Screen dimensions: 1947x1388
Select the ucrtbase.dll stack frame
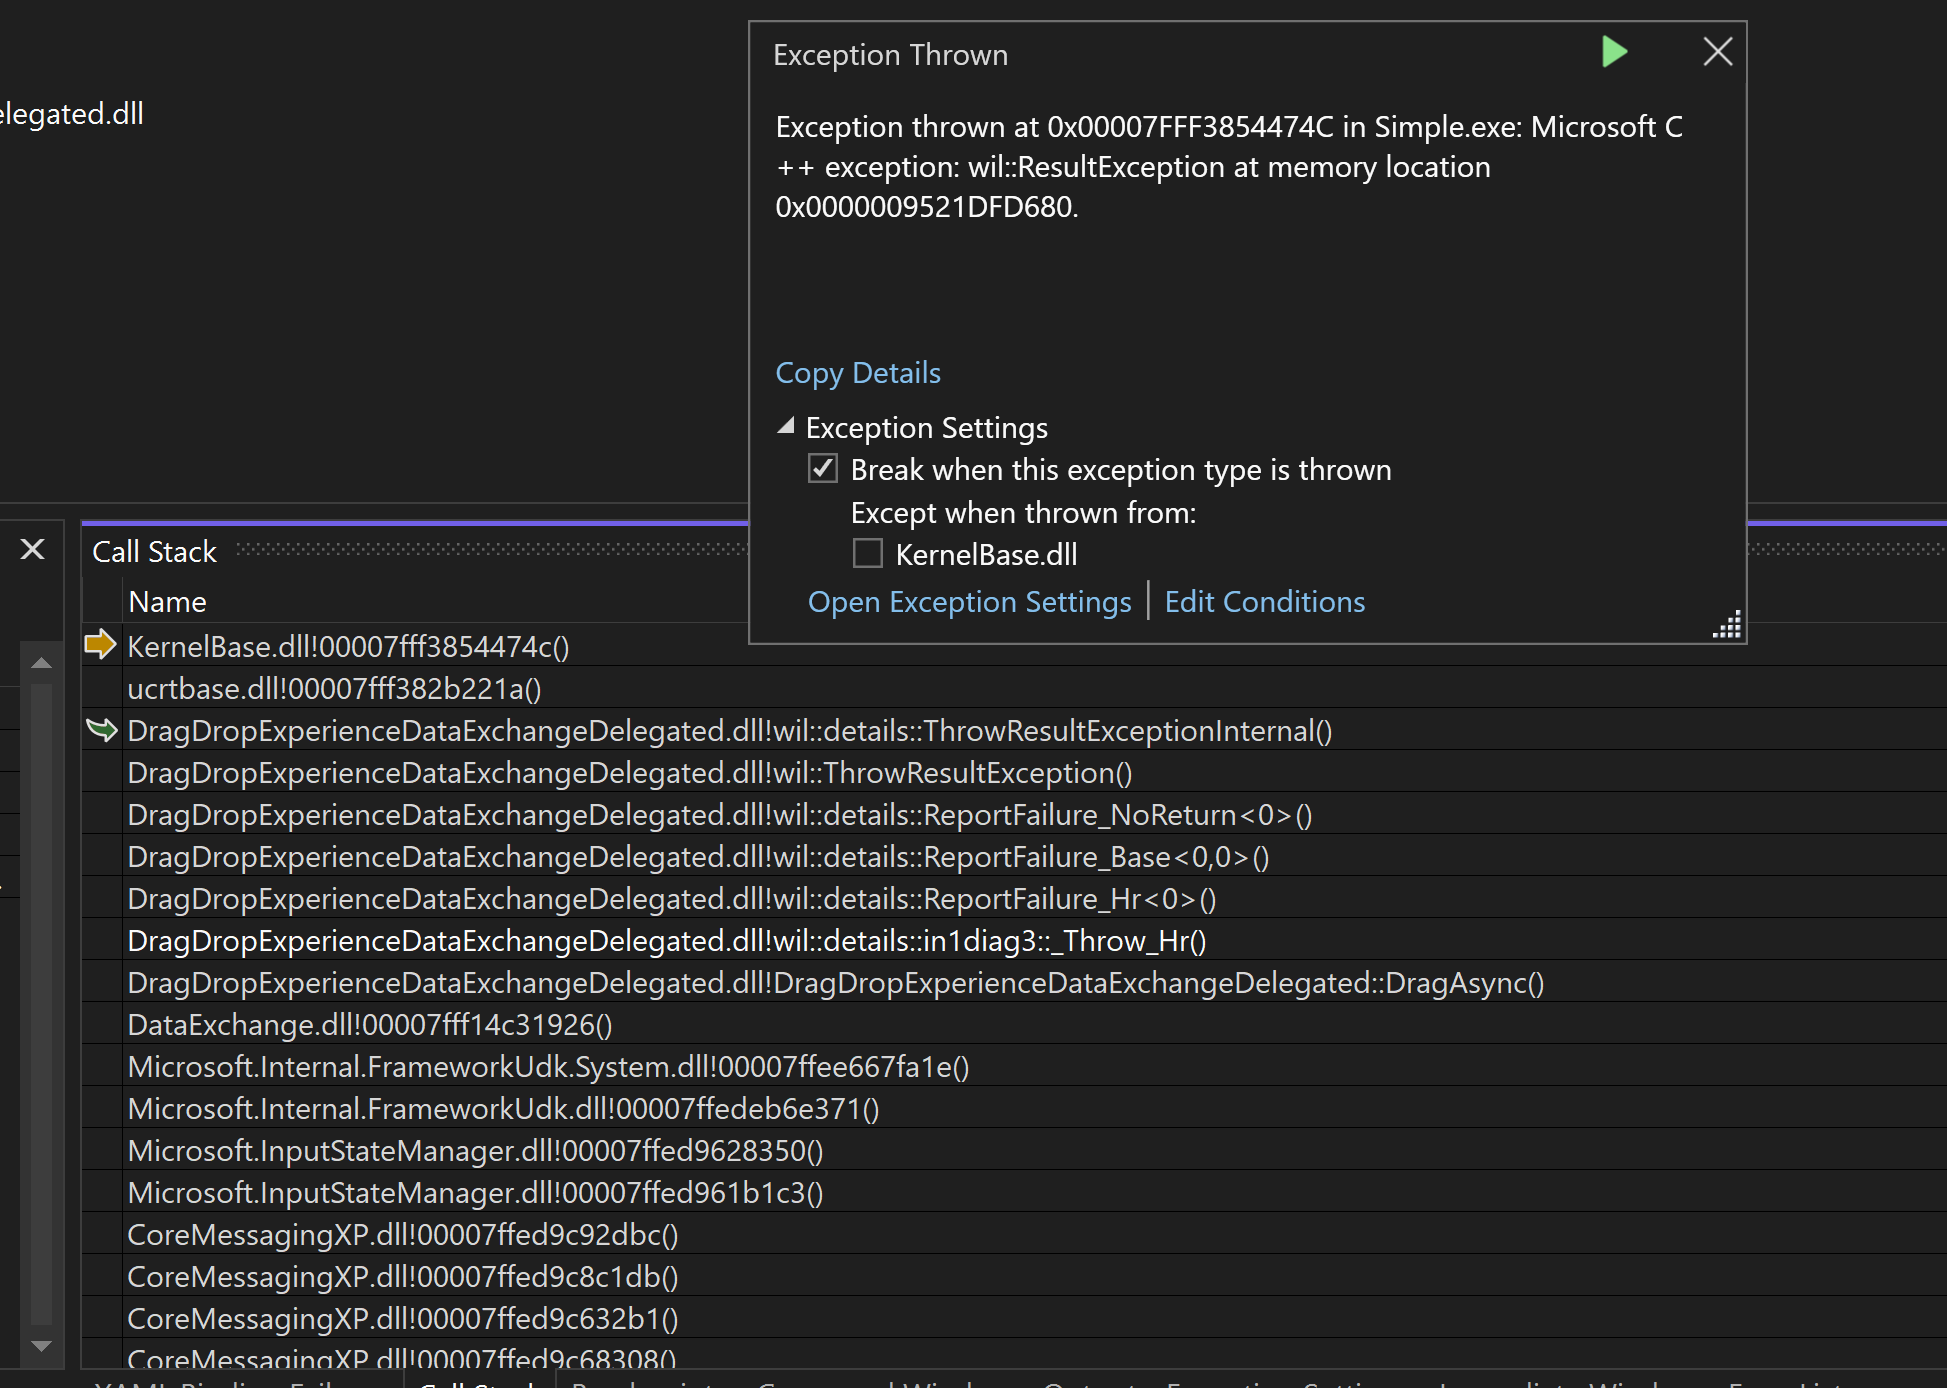point(334,689)
